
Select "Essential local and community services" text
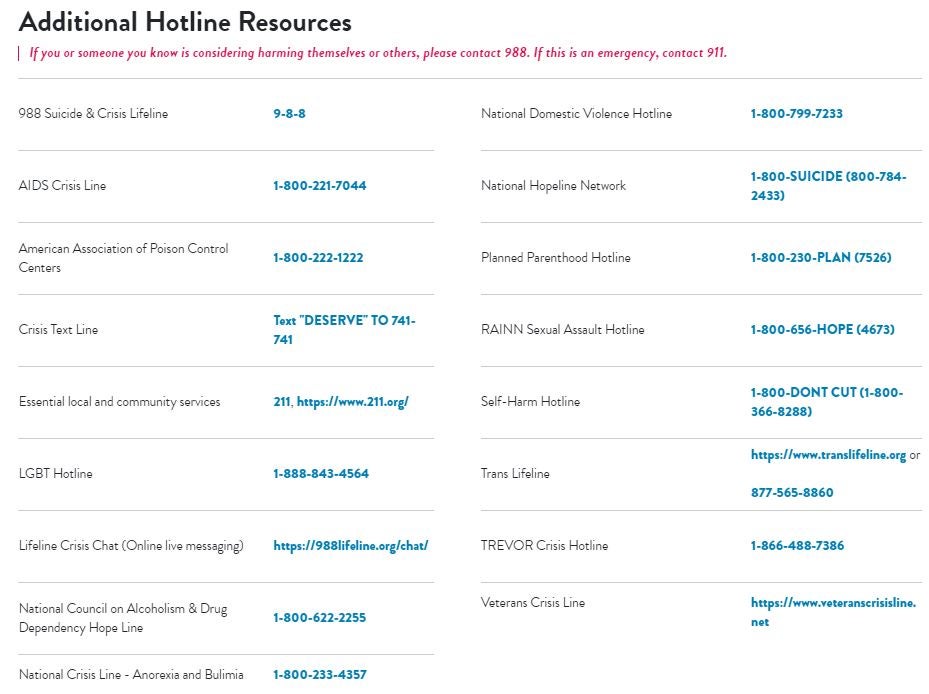(x=119, y=402)
